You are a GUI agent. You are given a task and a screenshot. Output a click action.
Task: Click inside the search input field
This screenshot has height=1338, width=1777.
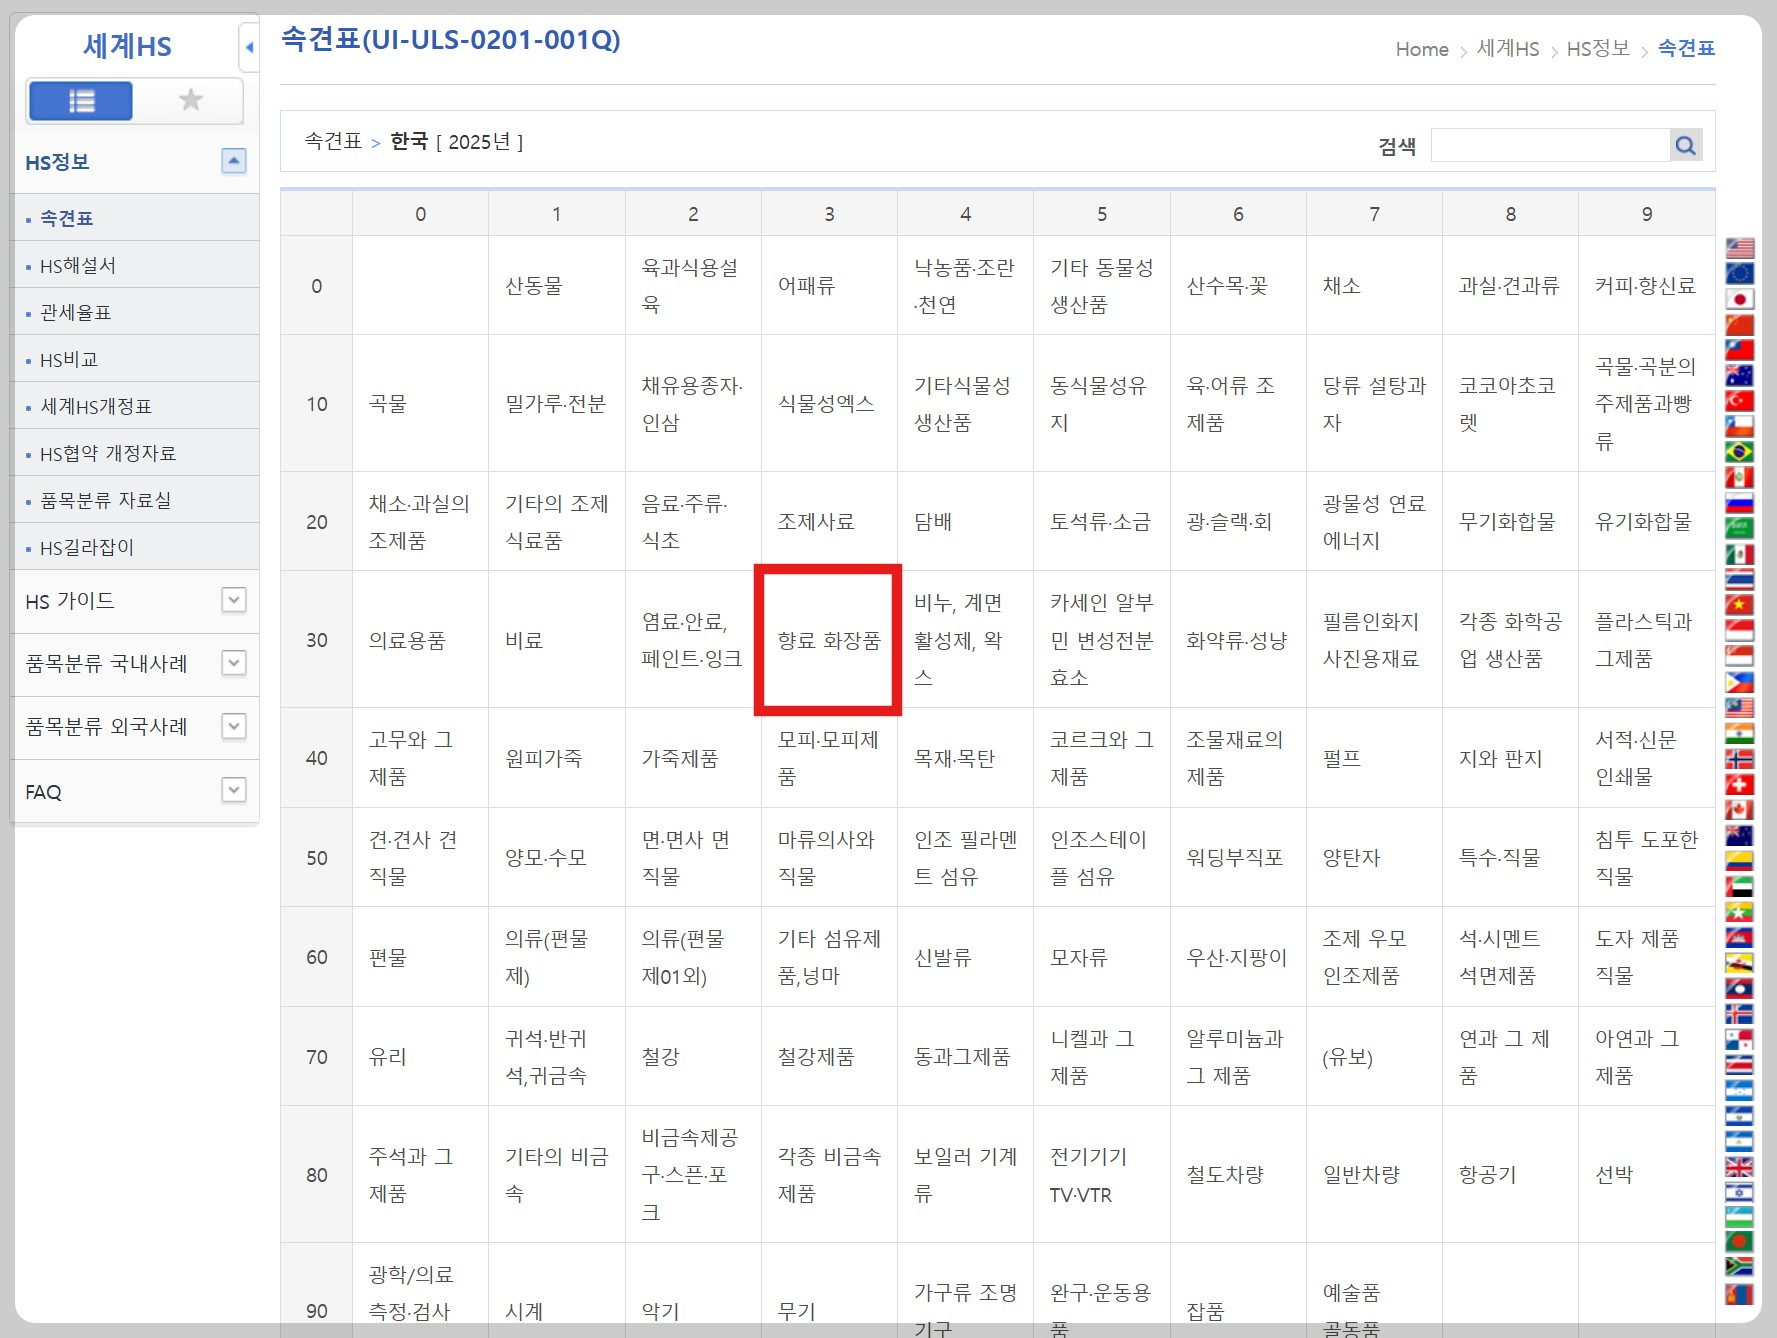[x=1550, y=144]
